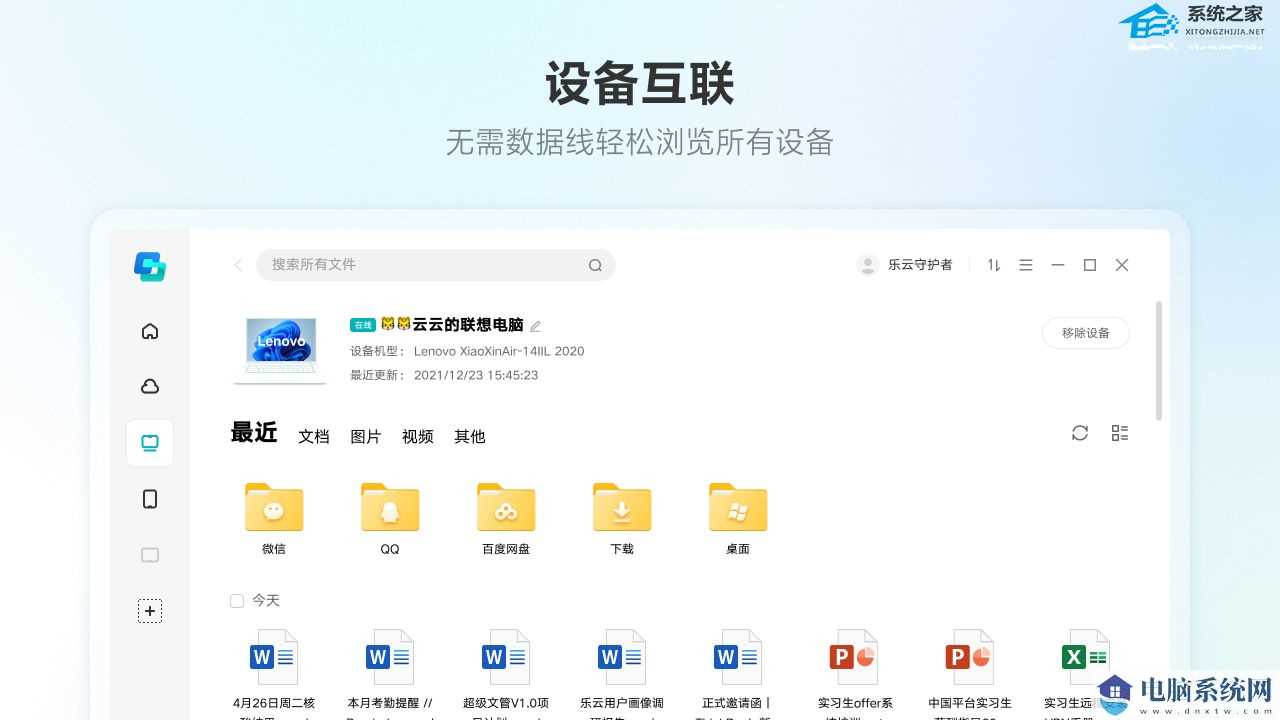1280x720 pixels.
Task: Edit device name with pencil icon
Action: (x=536, y=326)
